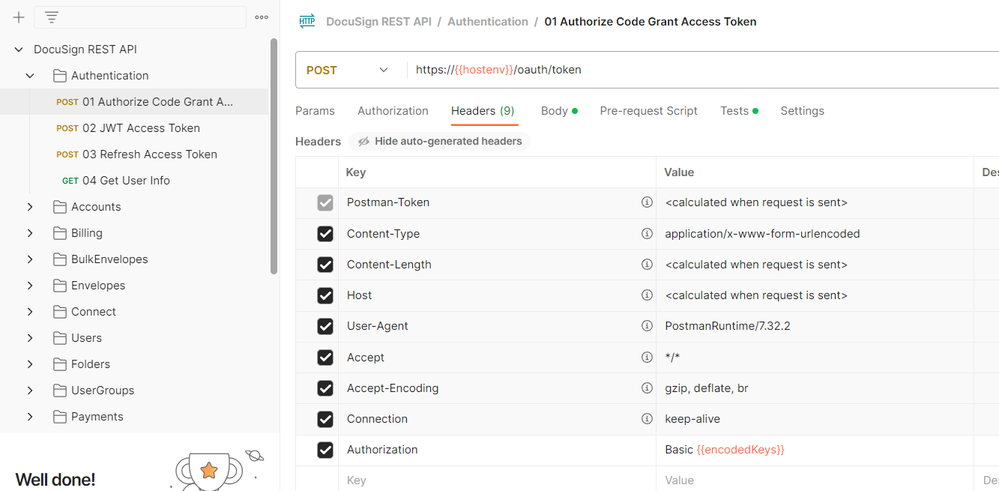Uncheck the Content-Type header checkbox

click(325, 234)
